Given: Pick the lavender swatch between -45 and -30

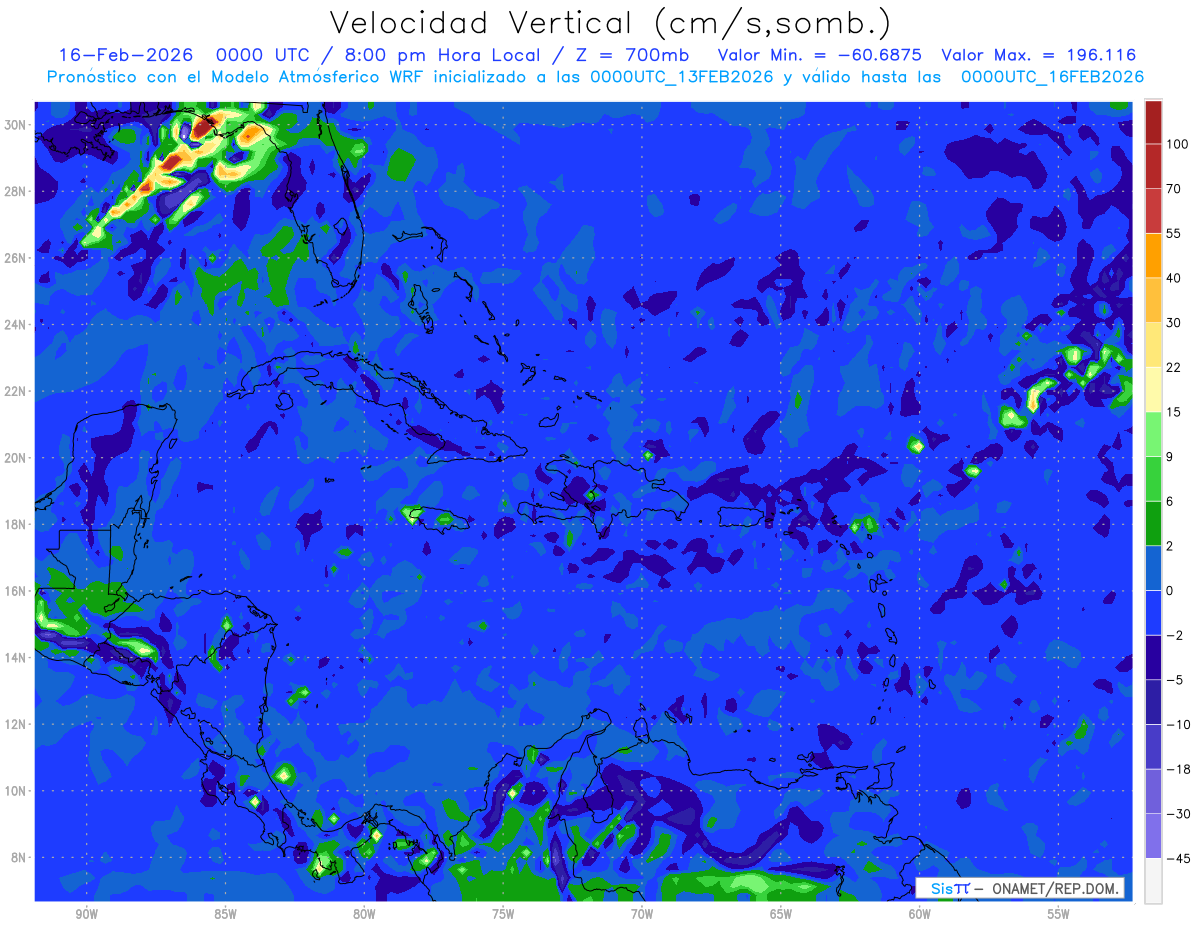Looking at the screenshot, I should click(1153, 835).
